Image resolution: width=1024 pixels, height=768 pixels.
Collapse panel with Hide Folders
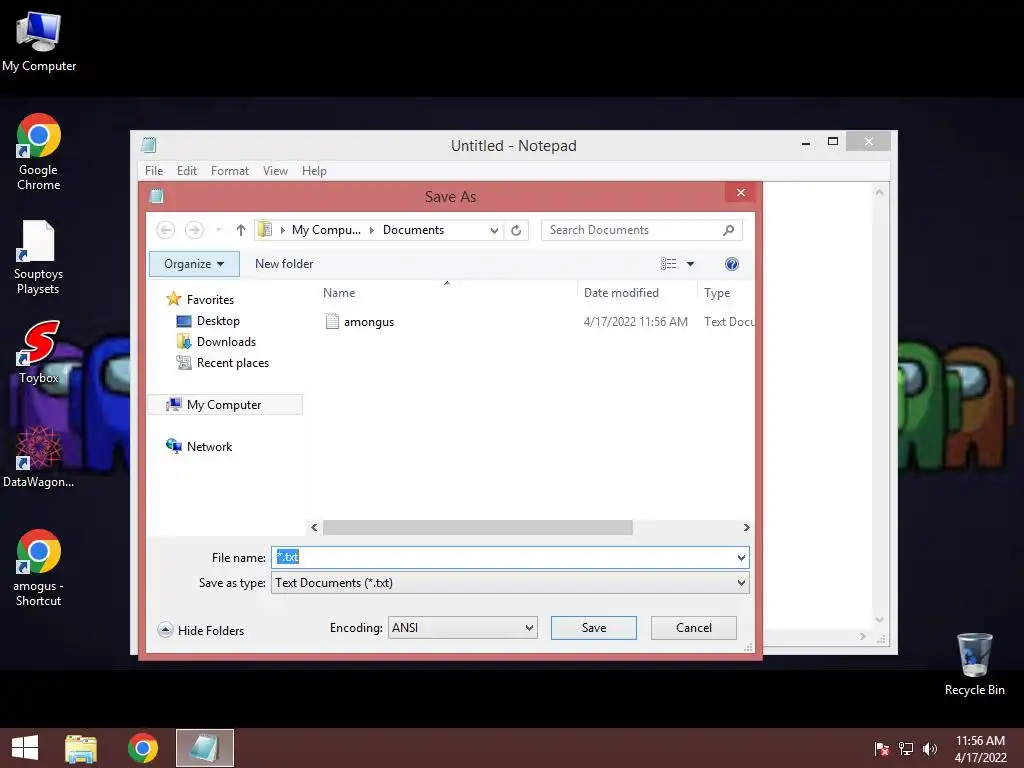(x=201, y=630)
